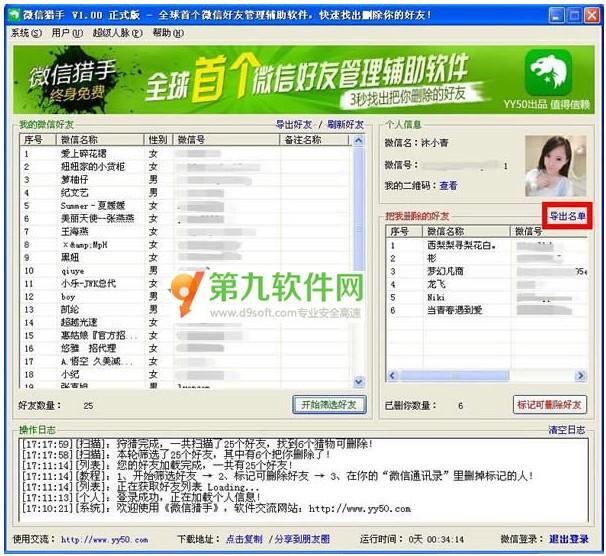Sort friends by 序号 column header
Image resolution: width=606 pixels, height=556 pixels.
click(38, 139)
